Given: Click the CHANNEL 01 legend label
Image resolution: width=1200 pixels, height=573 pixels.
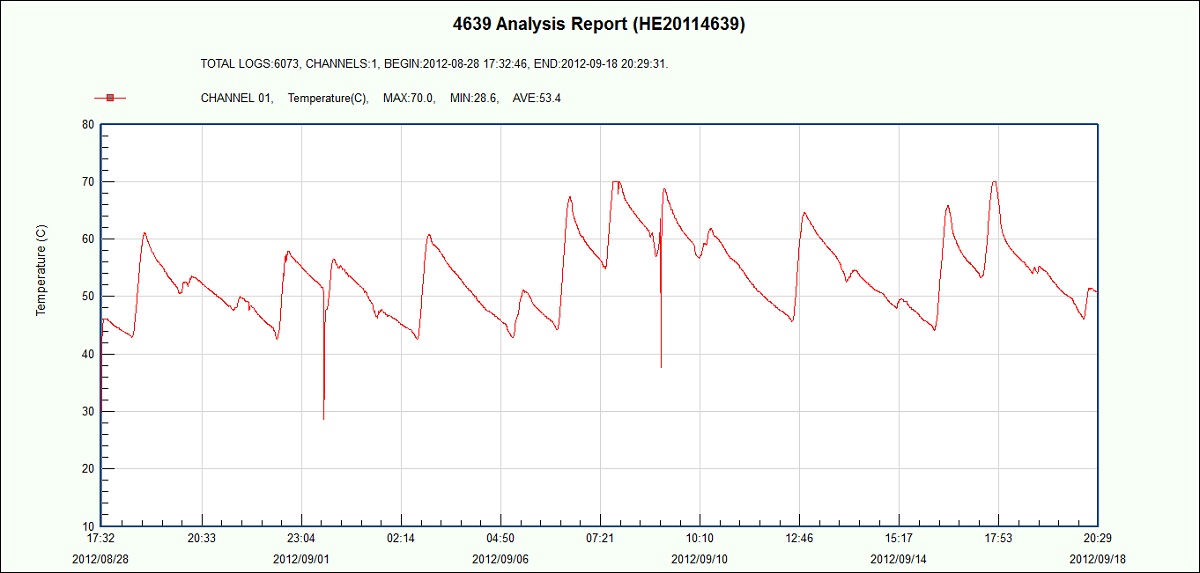Looking at the screenshot, I should coord(236,98).
